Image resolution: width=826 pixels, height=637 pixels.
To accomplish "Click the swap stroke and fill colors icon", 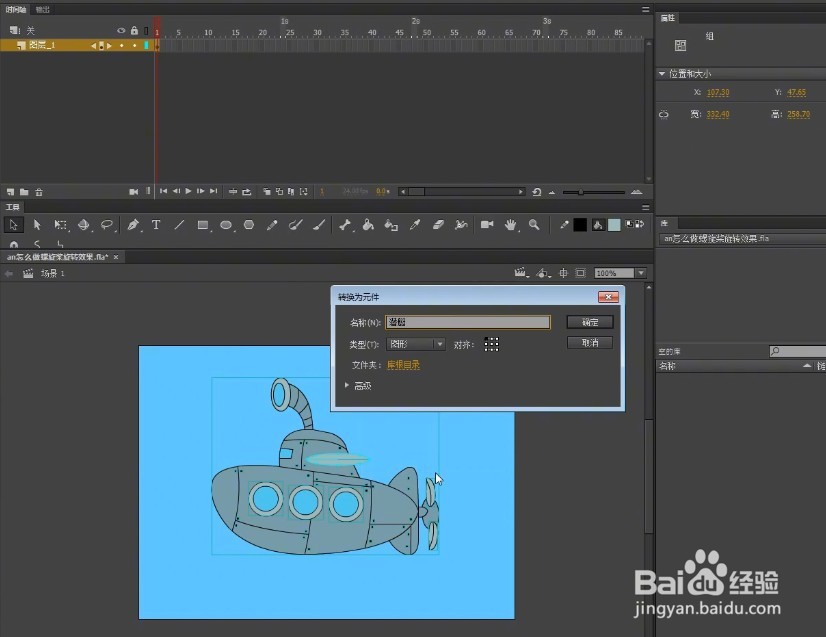I will pyautogui.click(x=639, y=224).
